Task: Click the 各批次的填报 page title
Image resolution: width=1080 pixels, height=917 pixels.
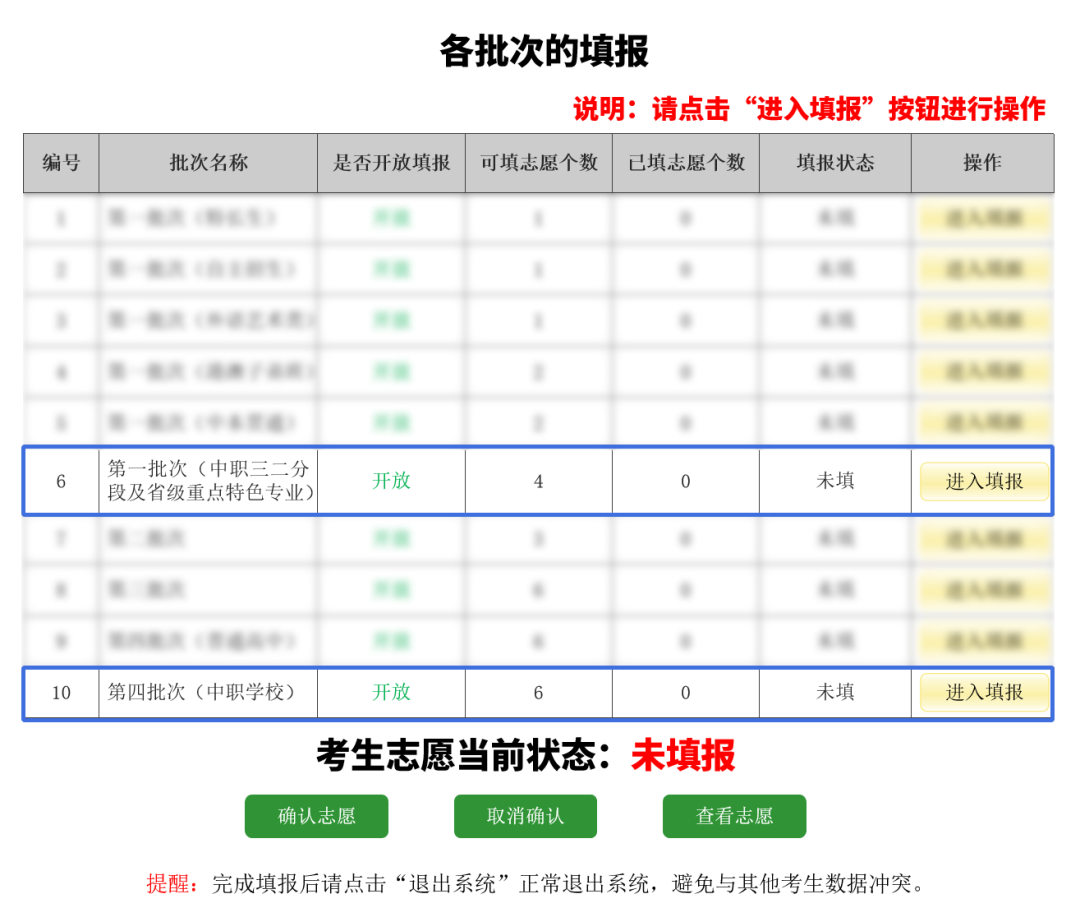Action: [544, 51]
